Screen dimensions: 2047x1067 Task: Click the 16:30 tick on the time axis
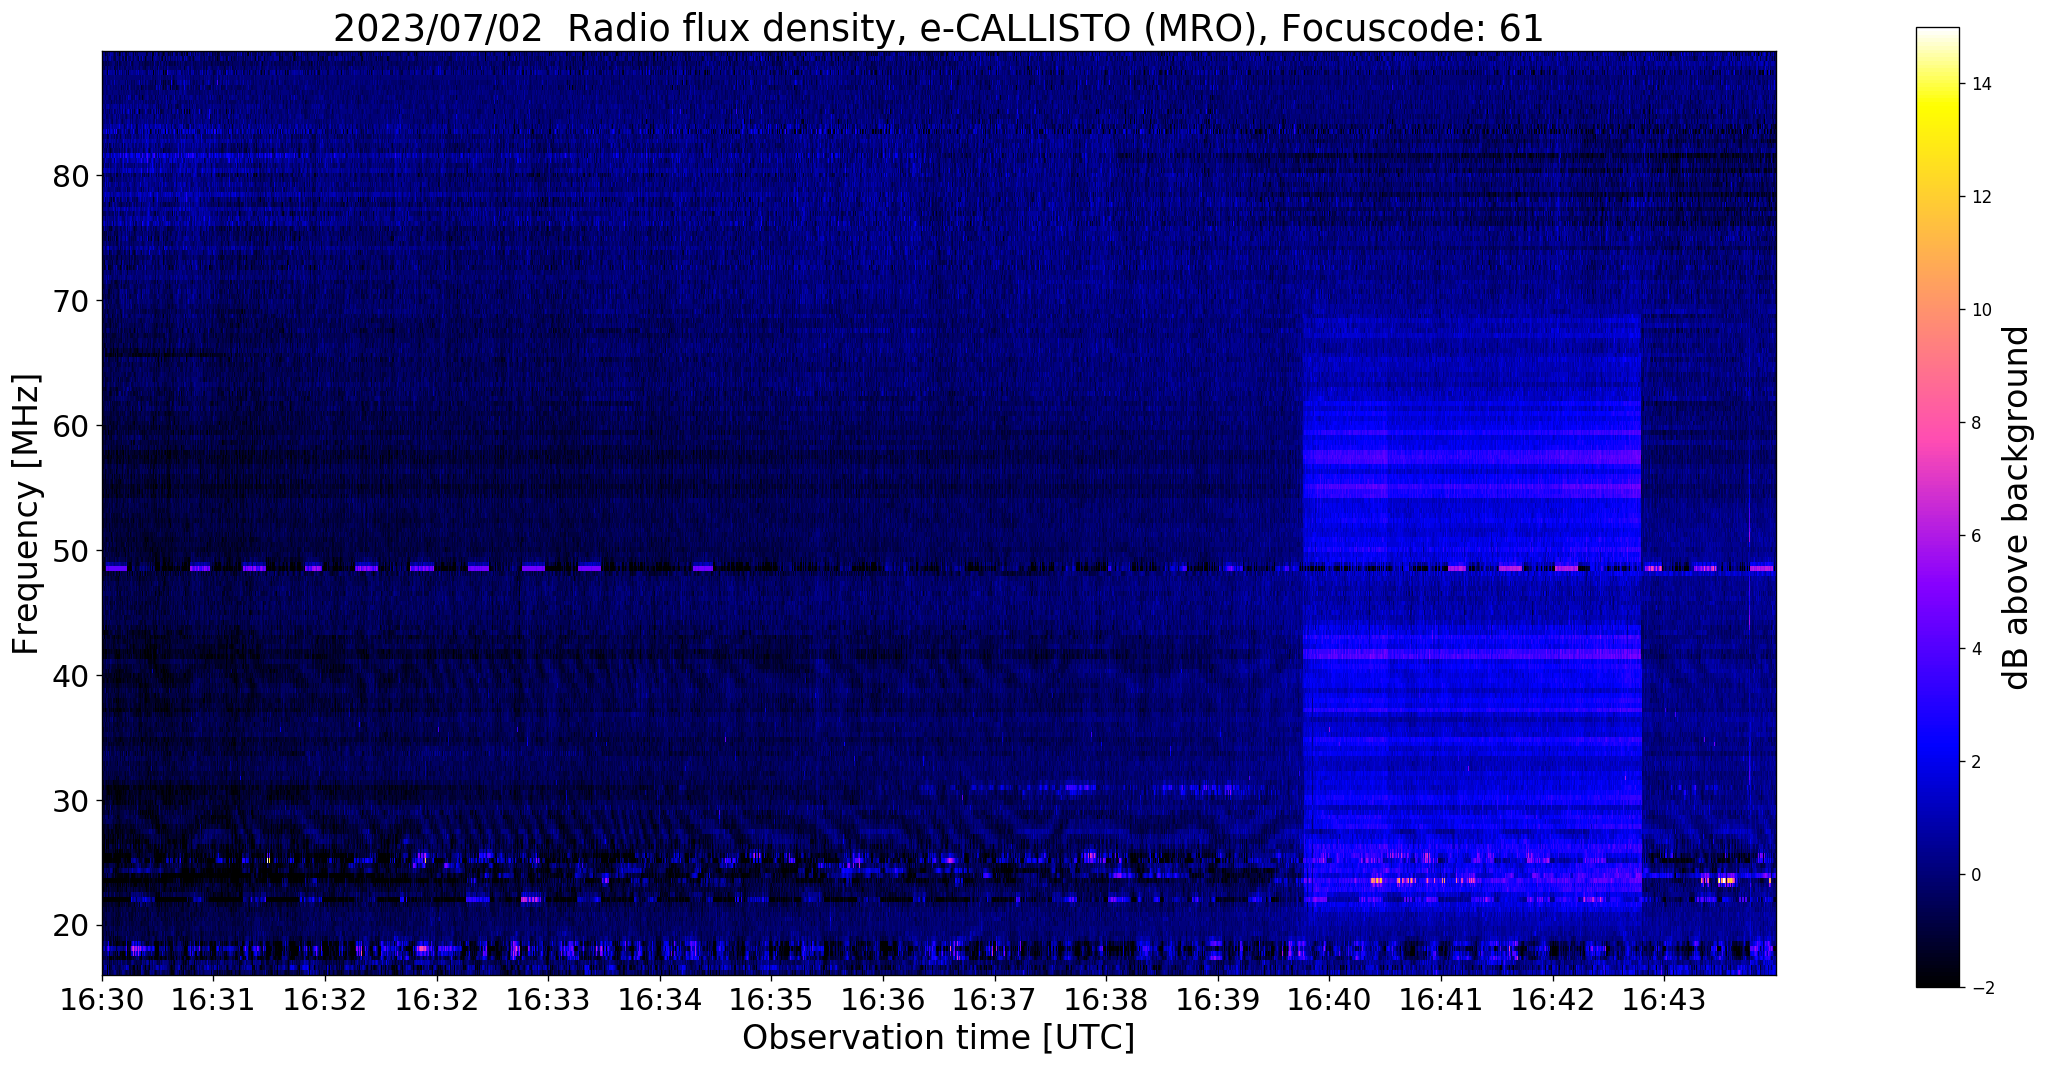tap(102, 1000)
